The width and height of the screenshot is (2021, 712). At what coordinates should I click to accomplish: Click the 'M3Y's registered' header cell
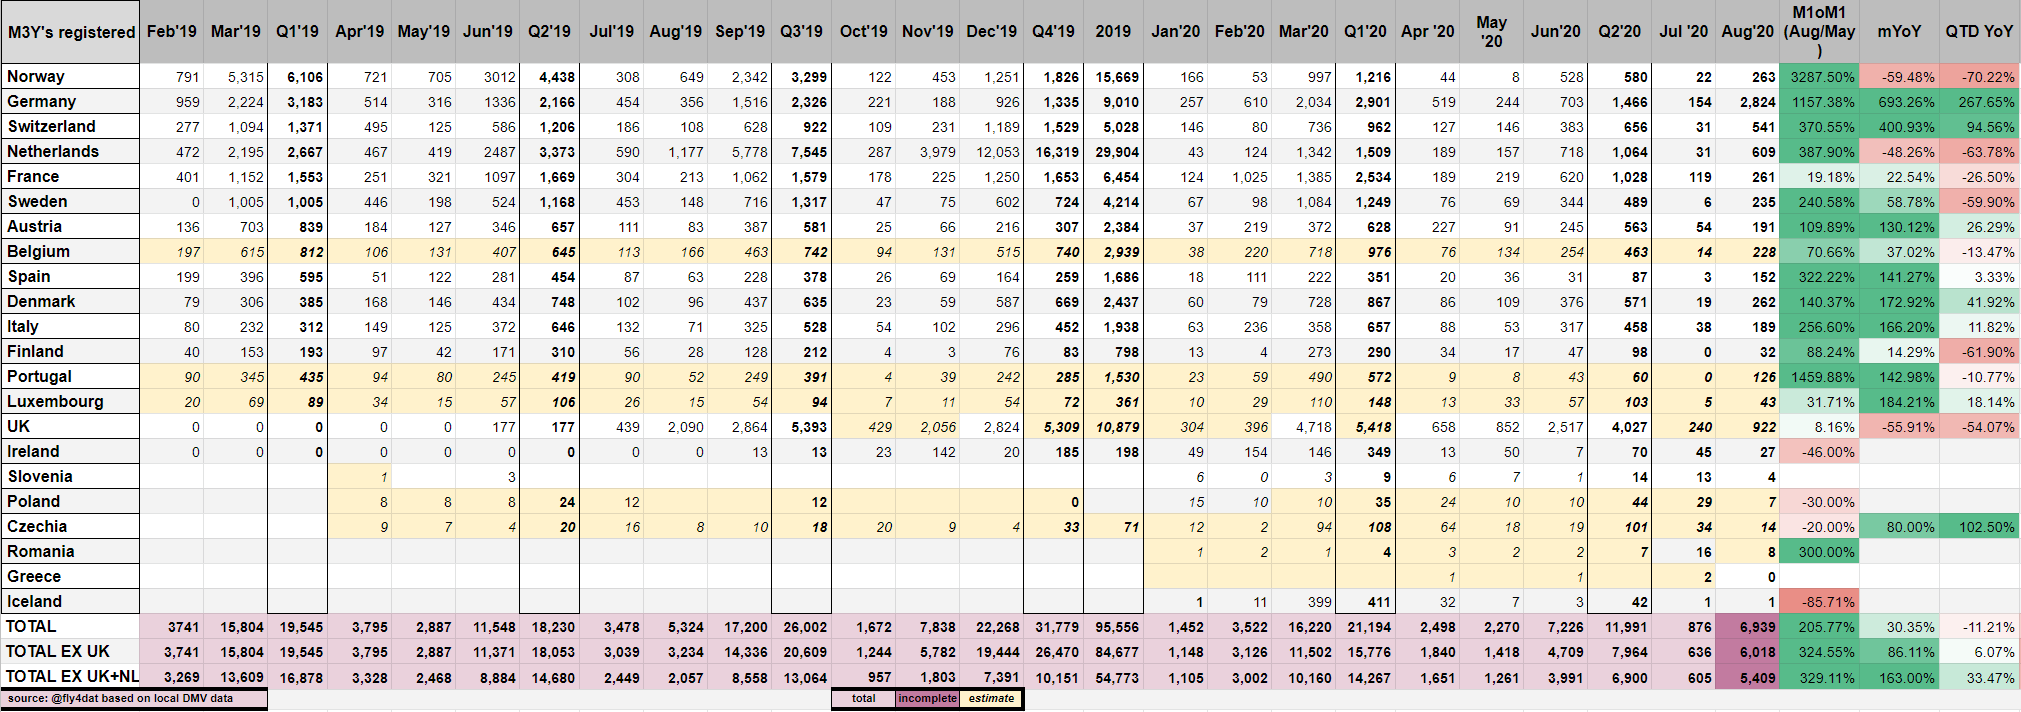70,32
